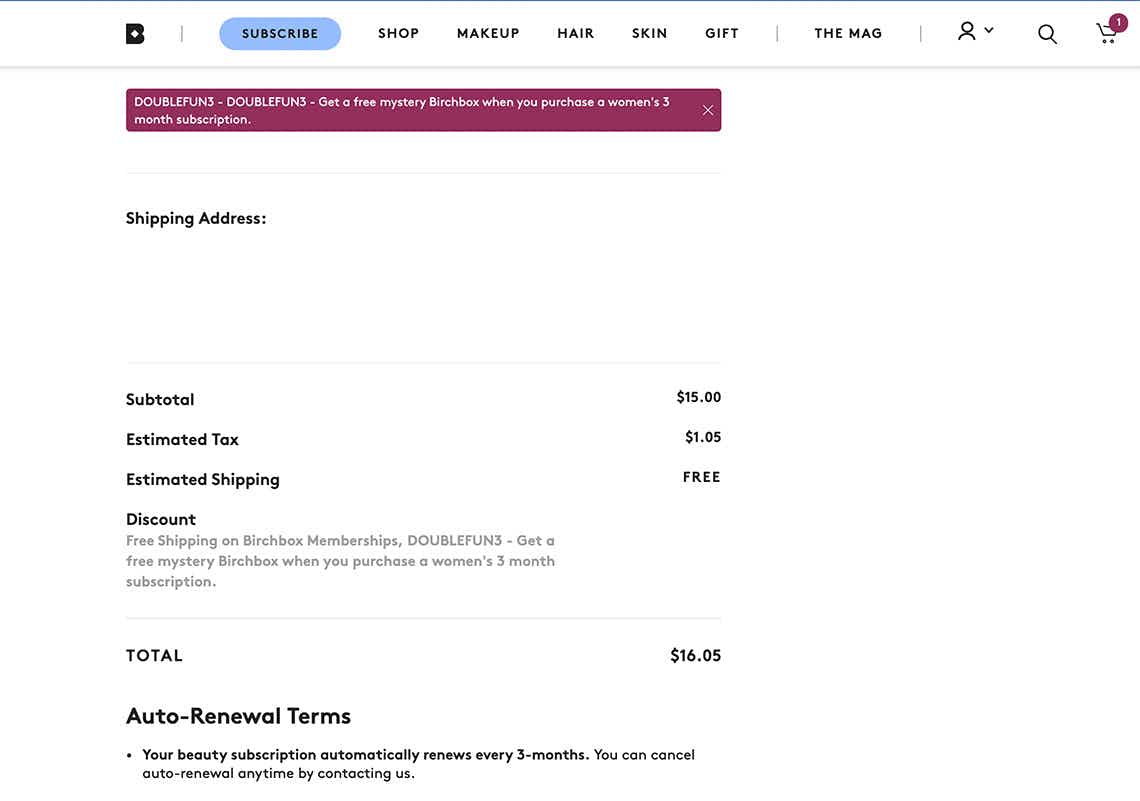Image resolution: width=1140 pixels, height=801 pixels.
Task: Click the FREE shipping value
Action: coord(702,477)
